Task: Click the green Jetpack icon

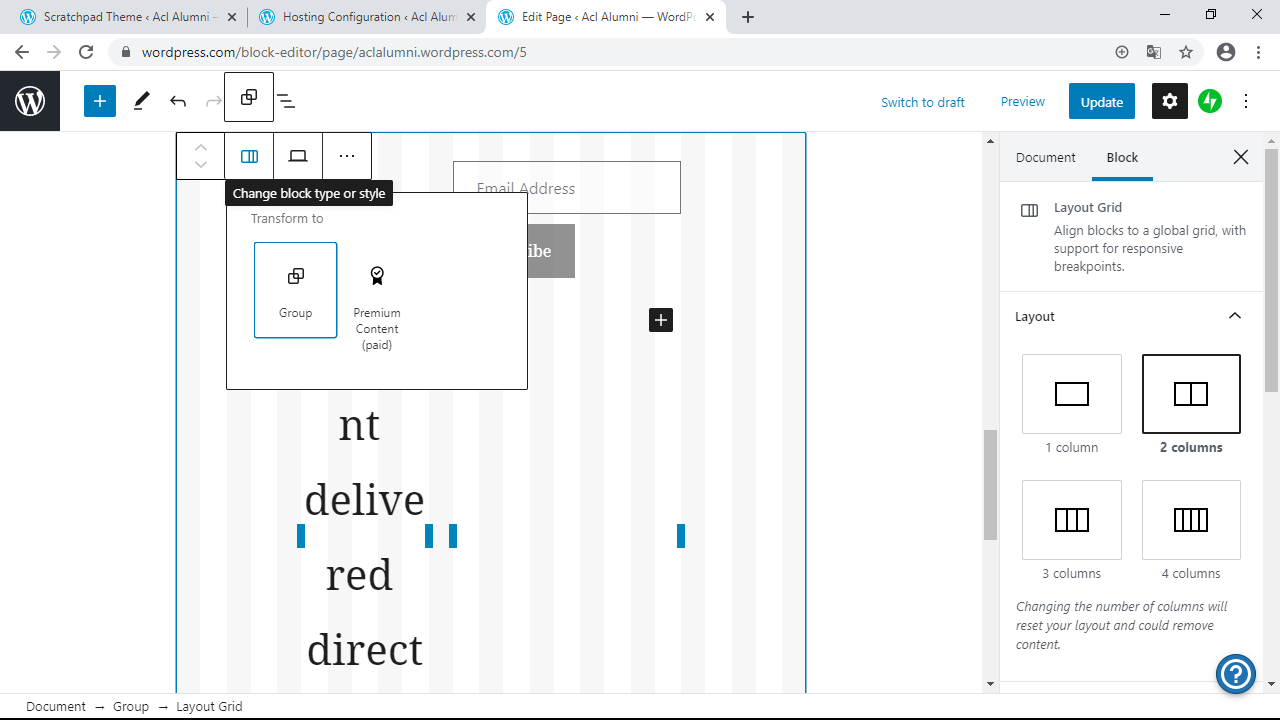Action: [x=1210, y=101]
